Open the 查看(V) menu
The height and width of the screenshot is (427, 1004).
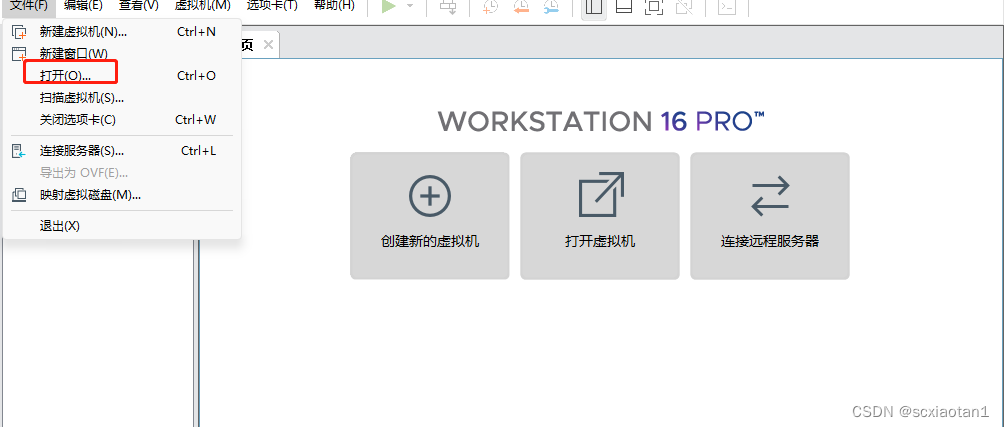point(138,5)
